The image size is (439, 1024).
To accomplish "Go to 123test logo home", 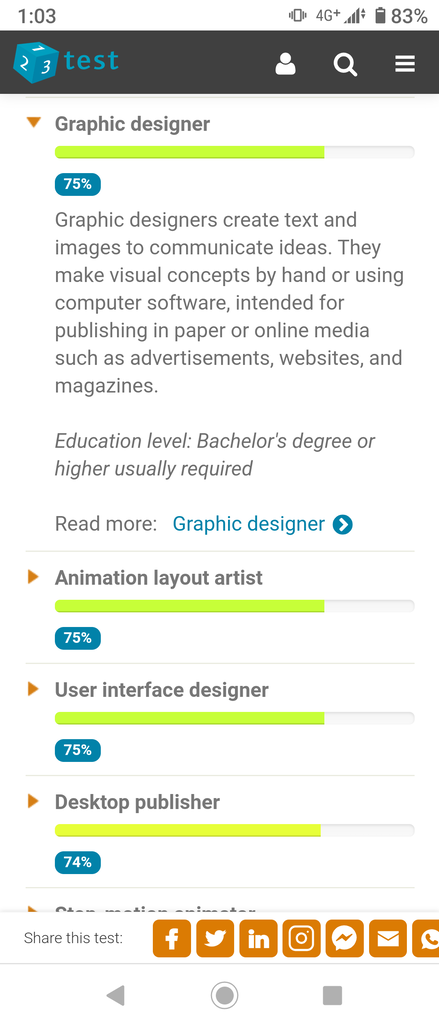I will [x=66, y=63].
